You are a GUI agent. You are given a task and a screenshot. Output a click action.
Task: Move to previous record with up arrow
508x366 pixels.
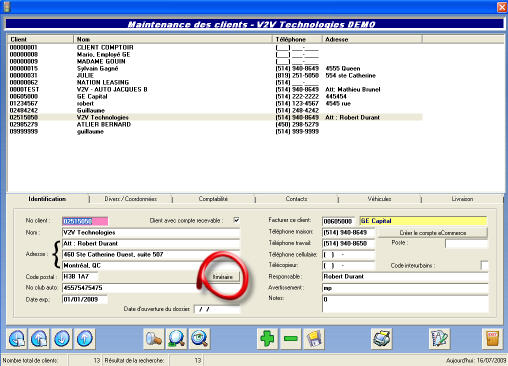[85, 339]
